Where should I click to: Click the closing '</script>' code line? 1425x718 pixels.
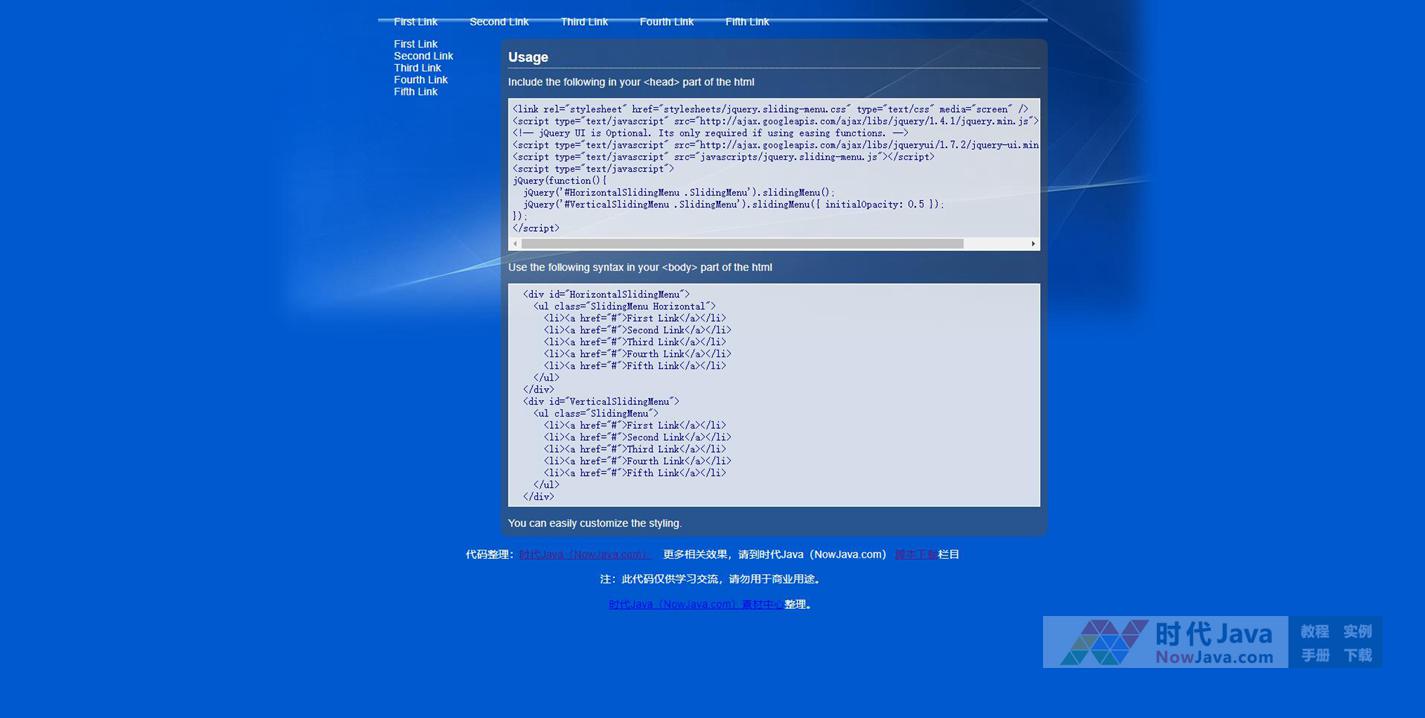click(x=536, y=229)
